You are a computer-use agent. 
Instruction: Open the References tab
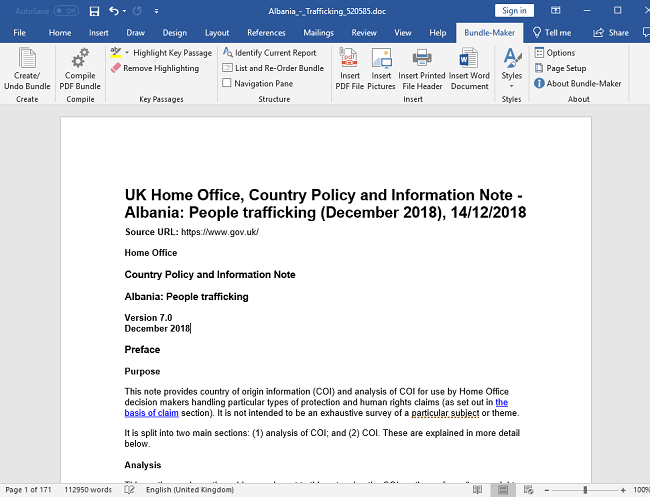pos(266,33)
